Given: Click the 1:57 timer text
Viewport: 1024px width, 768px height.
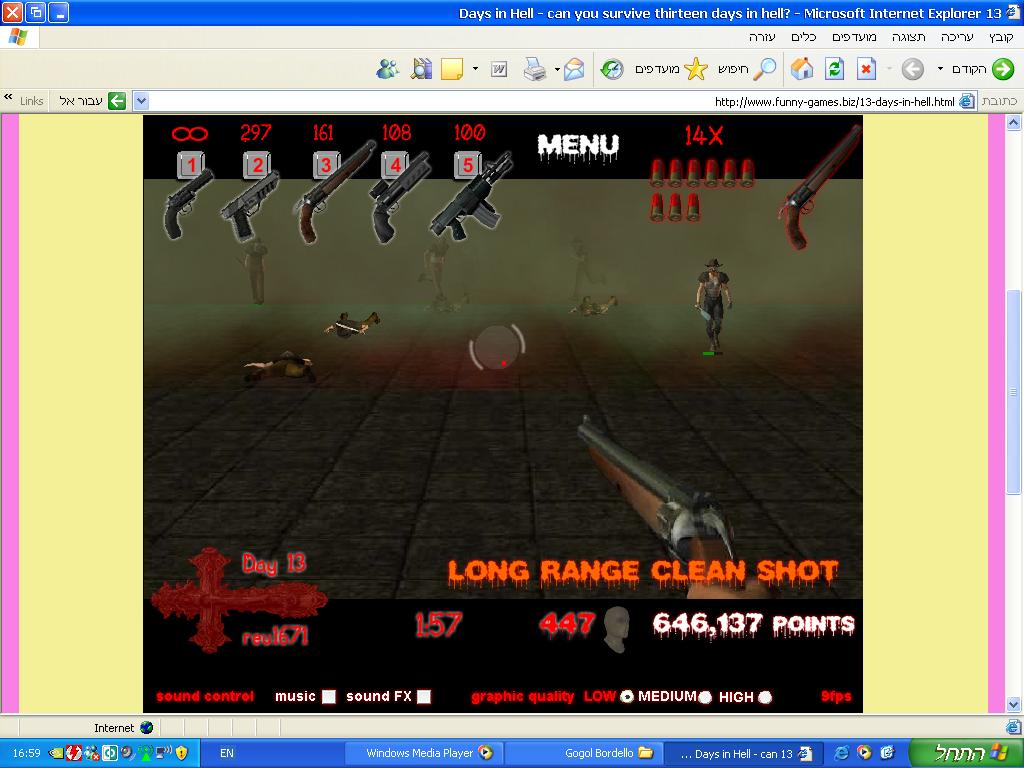Looking at the screenshot, I should click(x=438, y=625).
